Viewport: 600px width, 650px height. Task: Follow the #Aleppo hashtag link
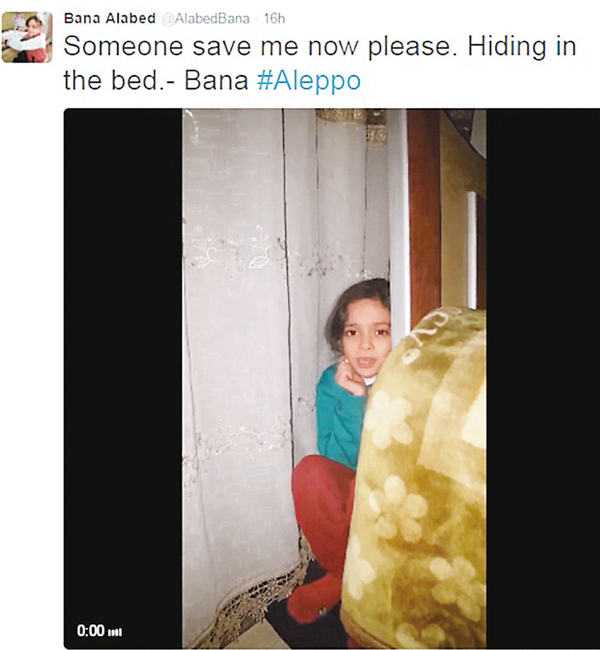[309, 80]
